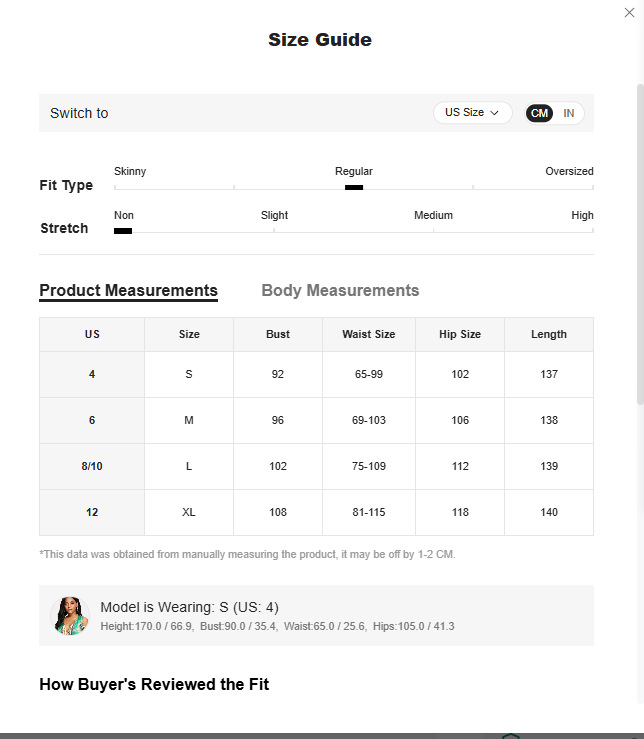Select the CM unit toggle

click(x=540, y=113)
